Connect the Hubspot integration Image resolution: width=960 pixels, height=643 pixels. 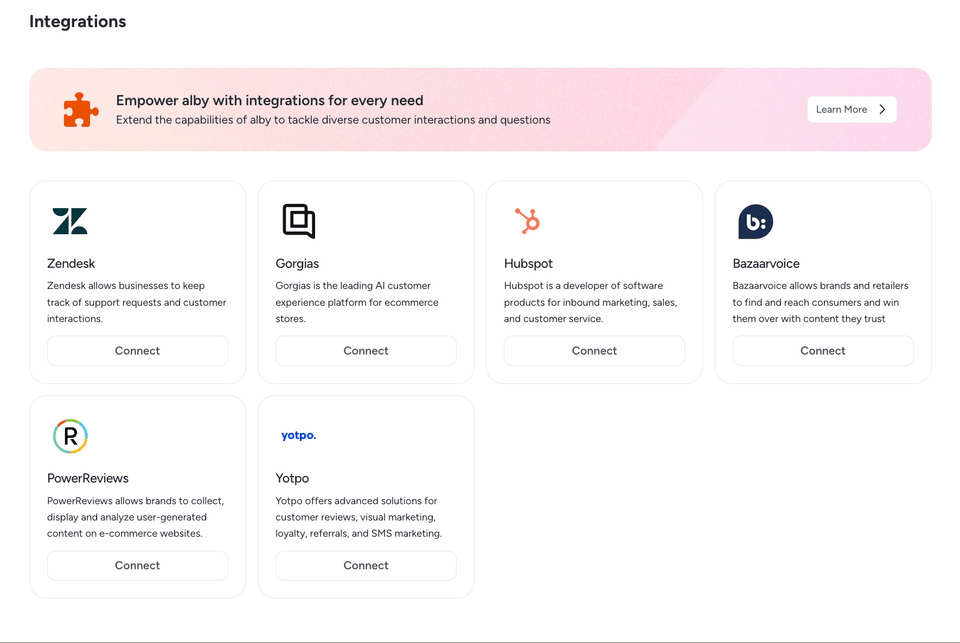coord(594,351)
